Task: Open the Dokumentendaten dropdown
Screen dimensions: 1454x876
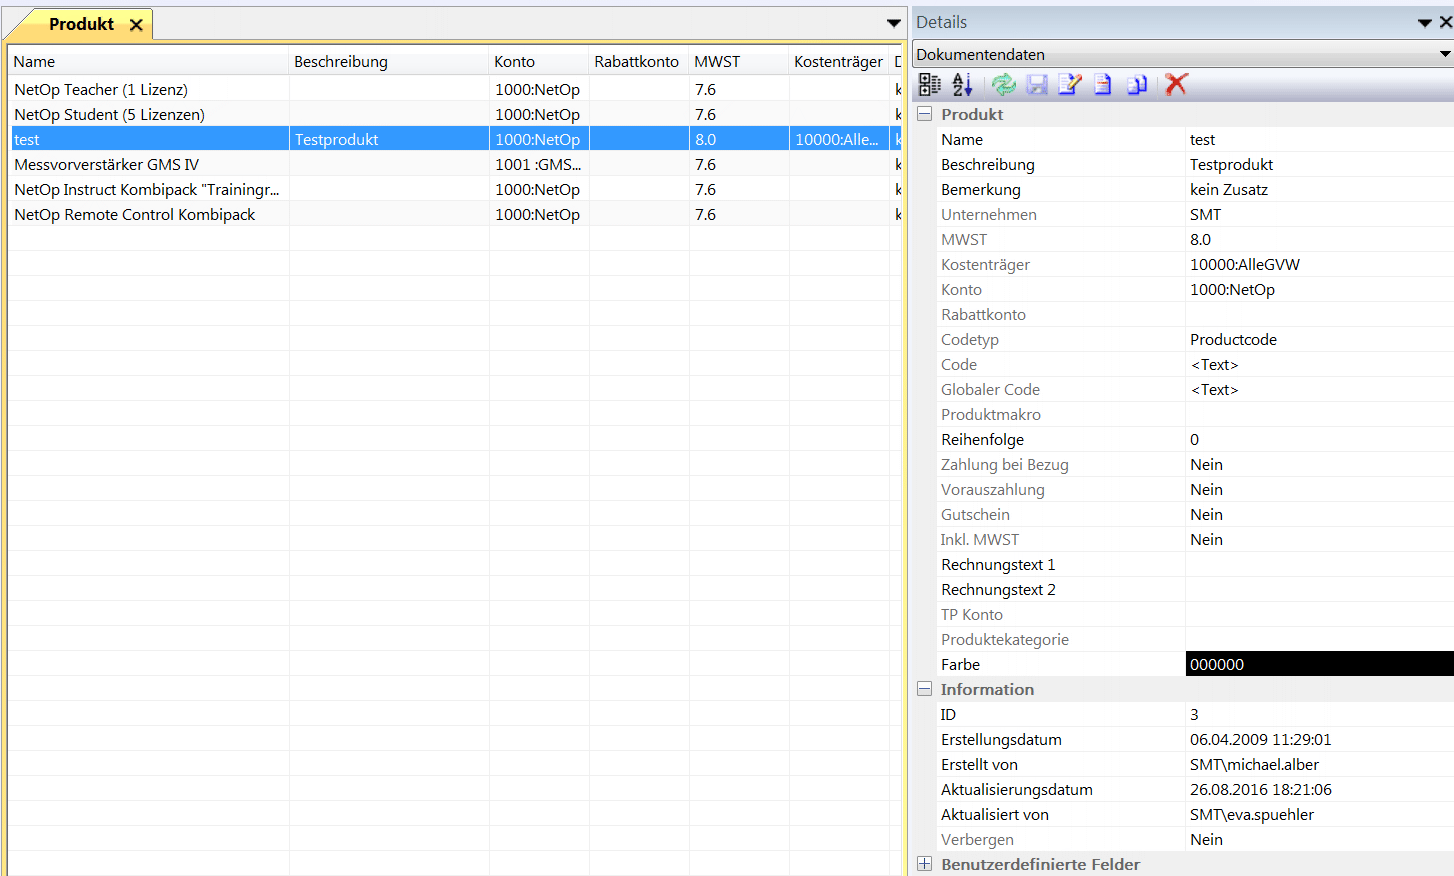Action: [1444, 54]
